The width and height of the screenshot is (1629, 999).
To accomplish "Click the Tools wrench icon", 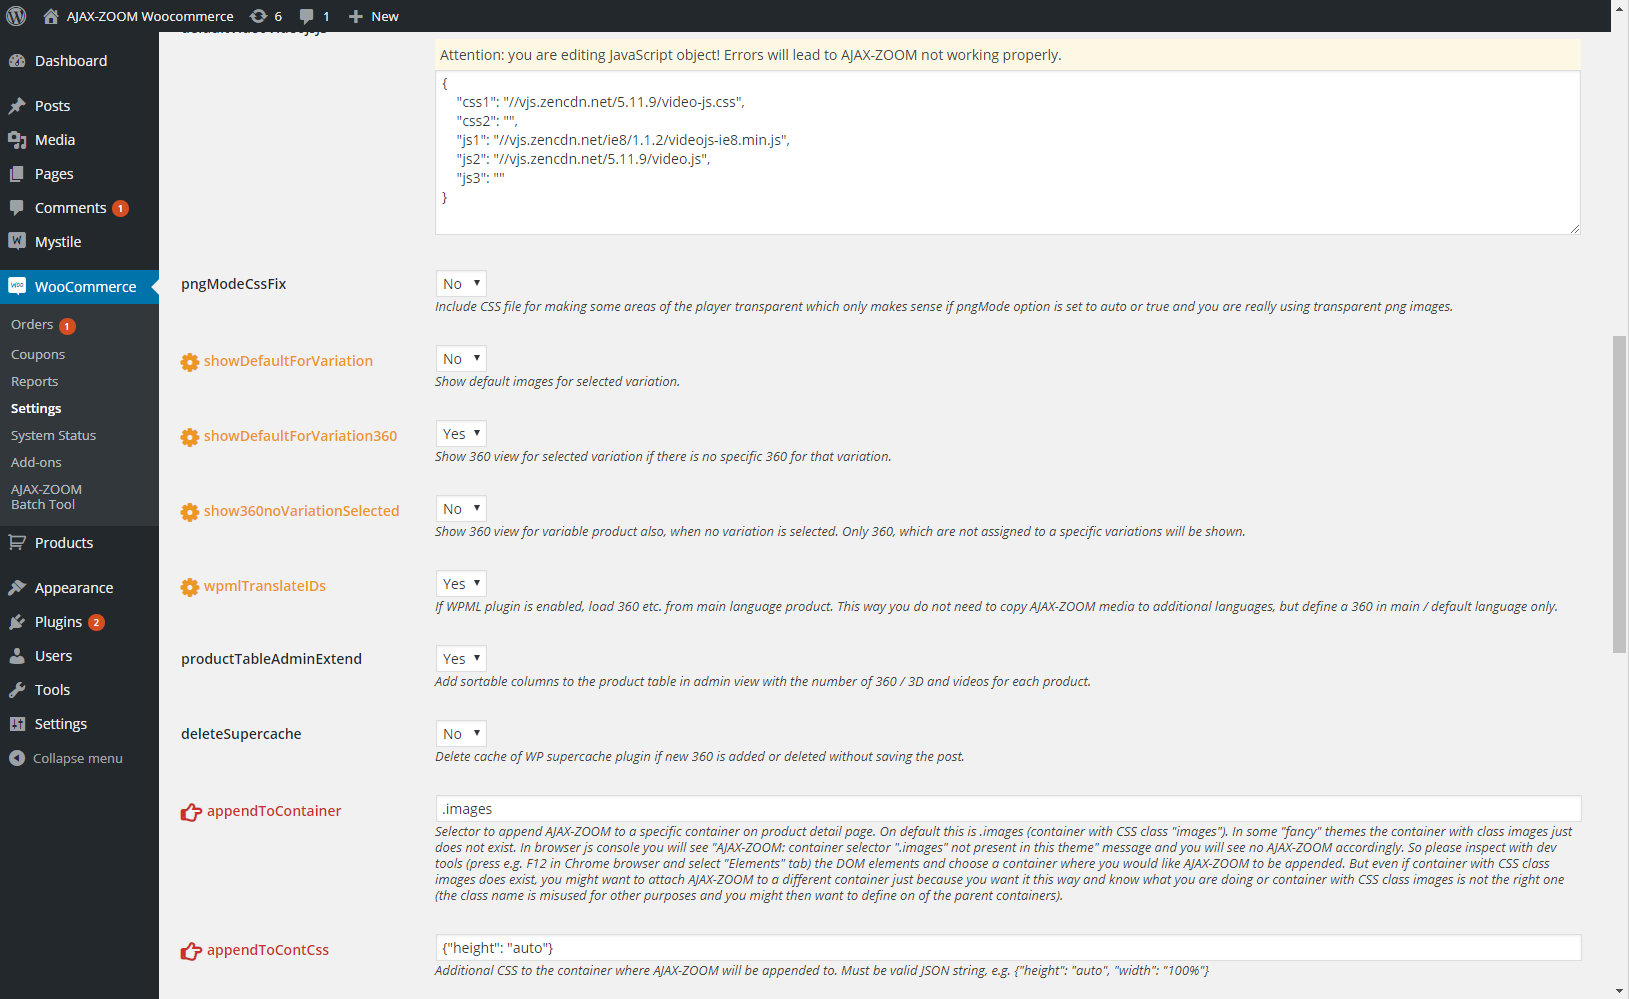I will (x=17, y=690).
